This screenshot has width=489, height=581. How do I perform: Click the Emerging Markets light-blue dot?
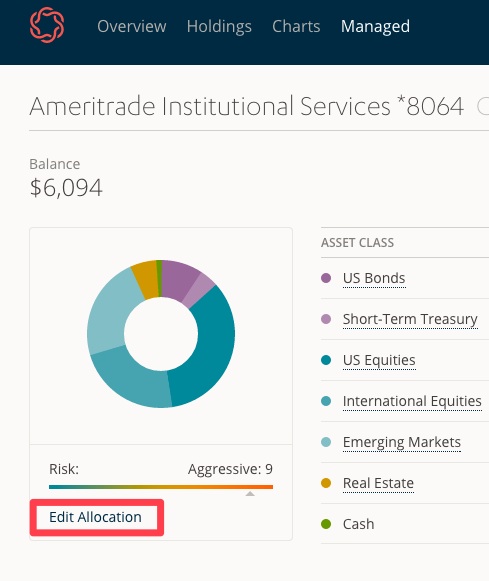(326, 442)
